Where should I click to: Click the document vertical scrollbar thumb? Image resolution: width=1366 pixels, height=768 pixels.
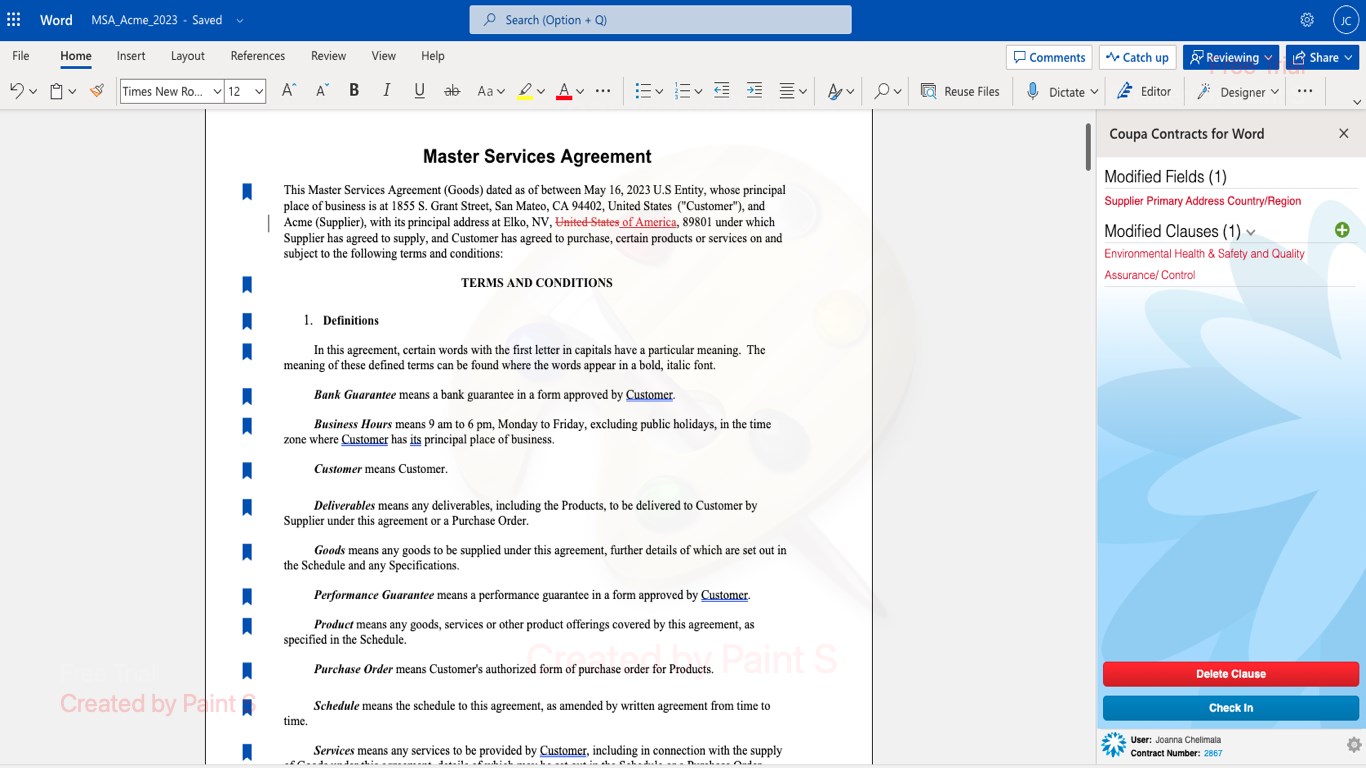coord(1088,146)
